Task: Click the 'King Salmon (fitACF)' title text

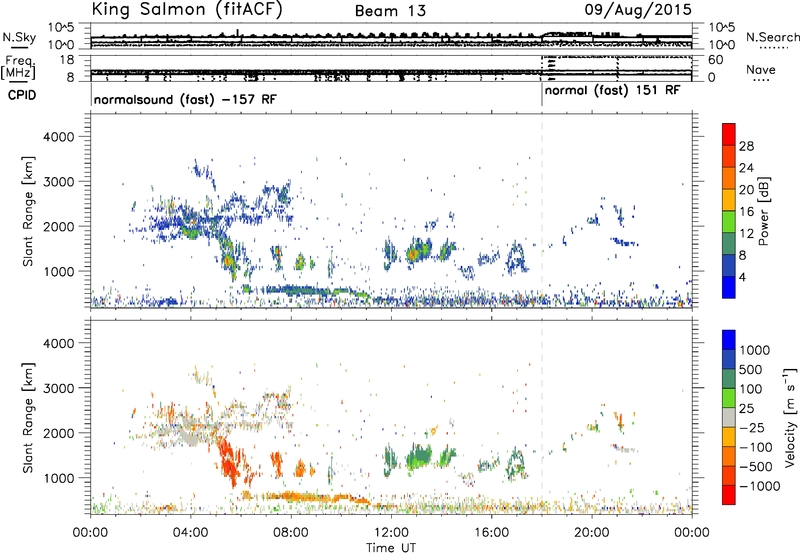Action: click(x=187, y=10)
